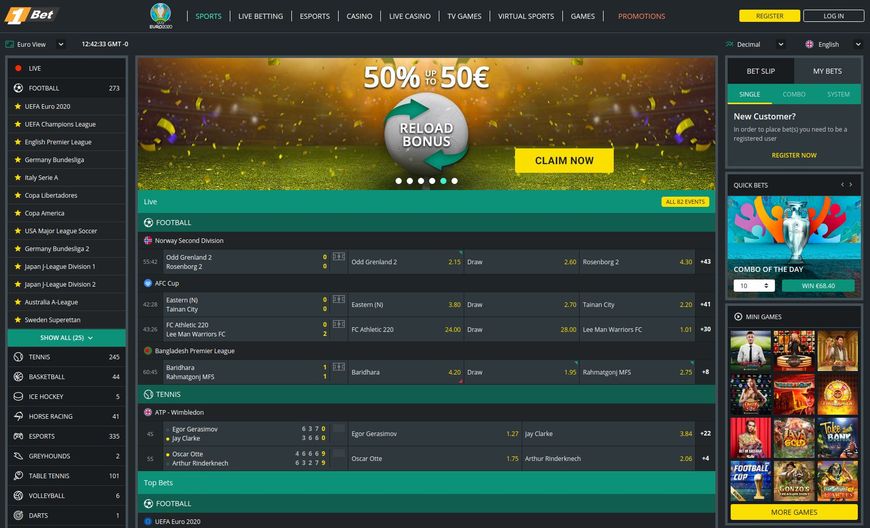This screenshot has height=528, width=870.
Task: Open the Virtual Sports menu
Action: click(x=526, y=16)
